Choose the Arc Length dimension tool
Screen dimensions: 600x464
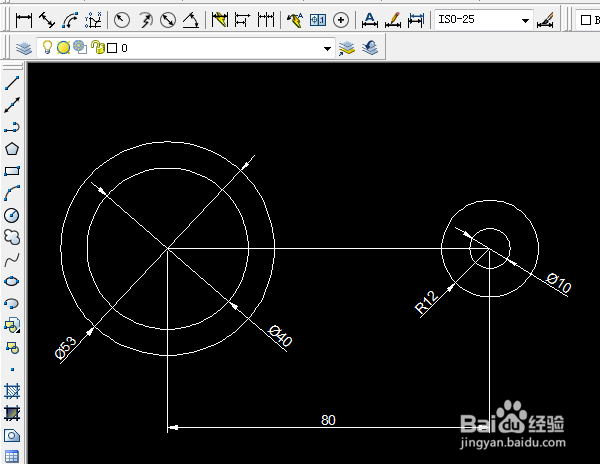pos(70,20)
